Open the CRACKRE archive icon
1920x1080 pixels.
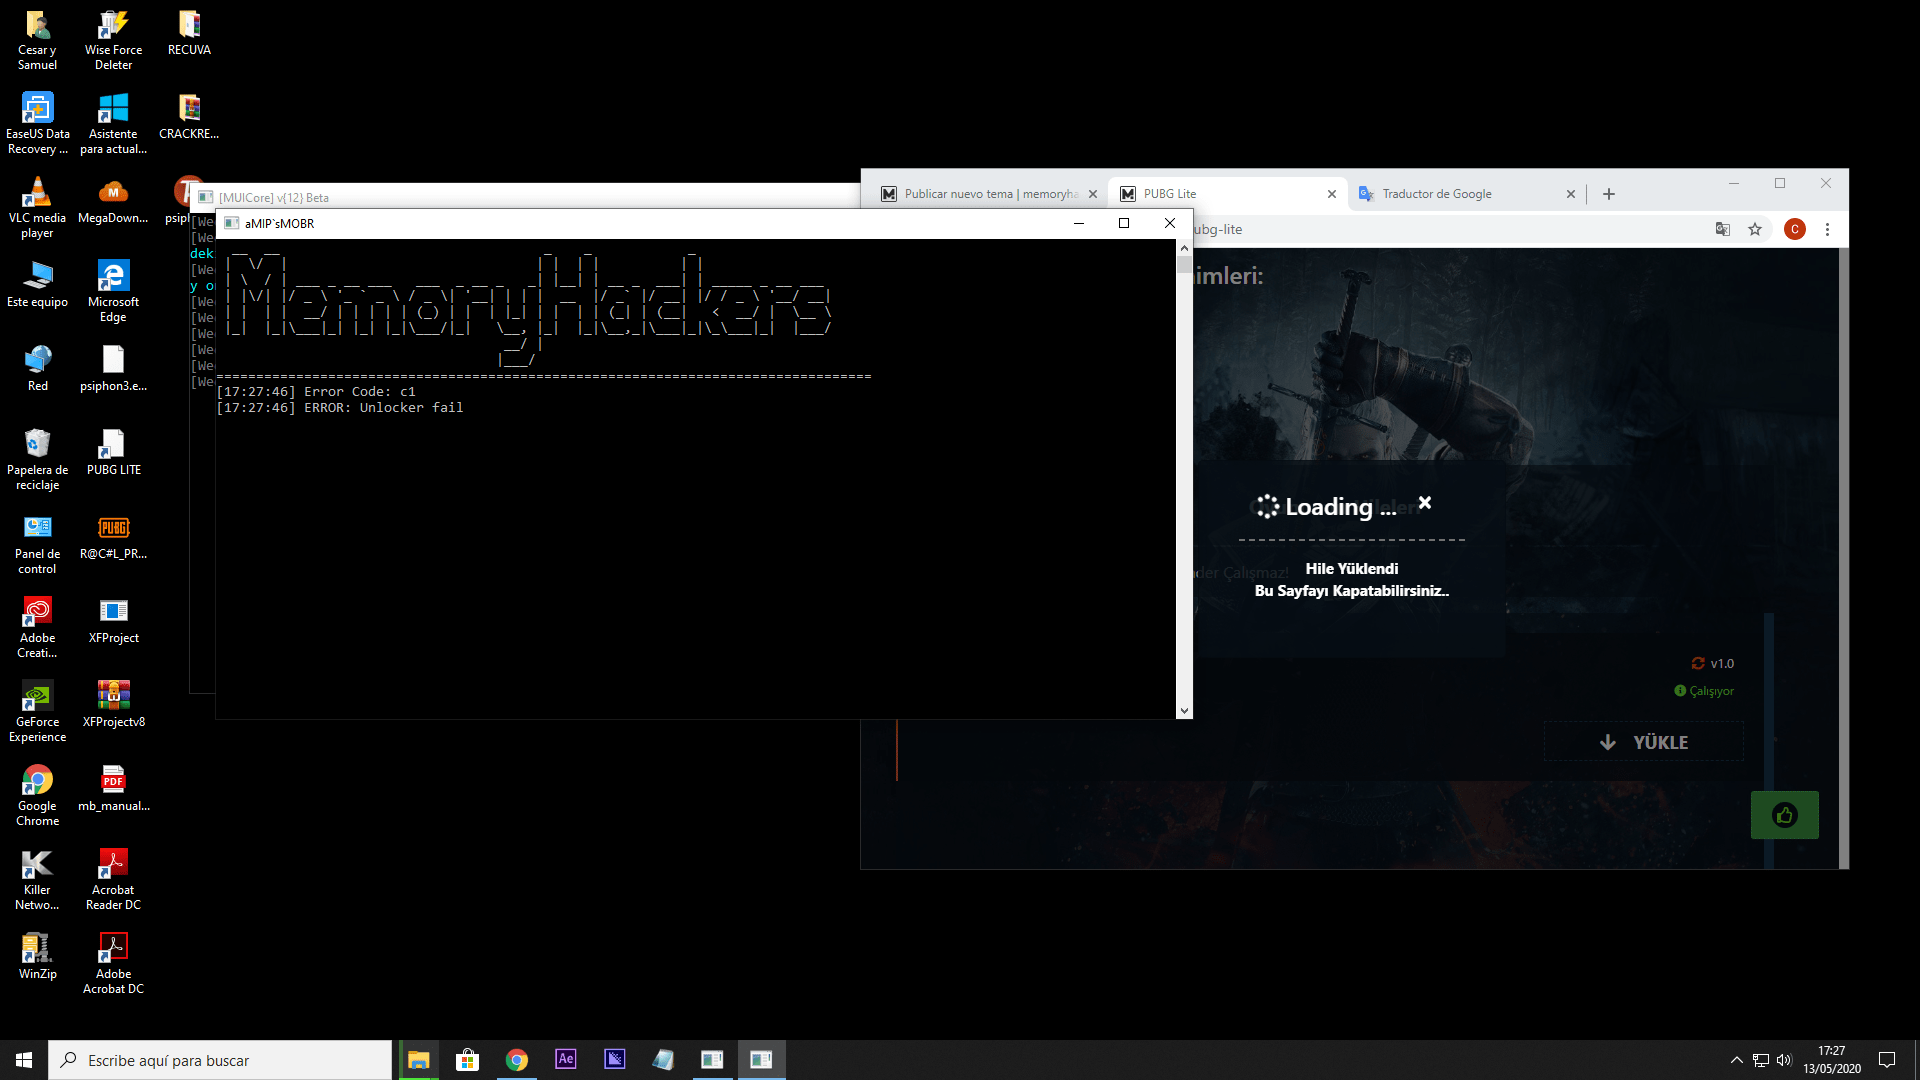189,117
